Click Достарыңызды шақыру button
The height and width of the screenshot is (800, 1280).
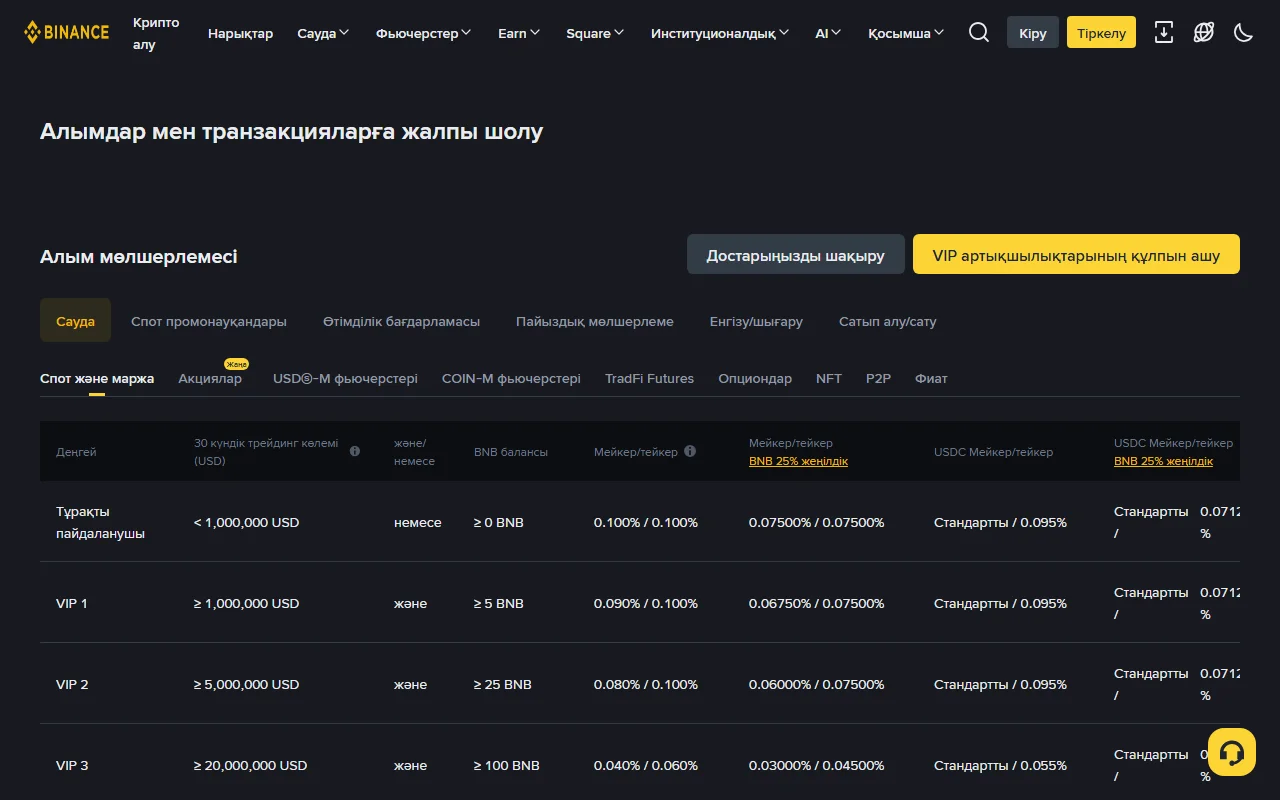coord(796,254)
